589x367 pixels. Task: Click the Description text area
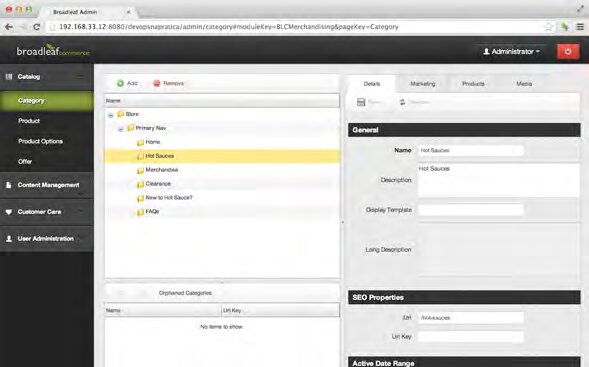coord(499,180)
